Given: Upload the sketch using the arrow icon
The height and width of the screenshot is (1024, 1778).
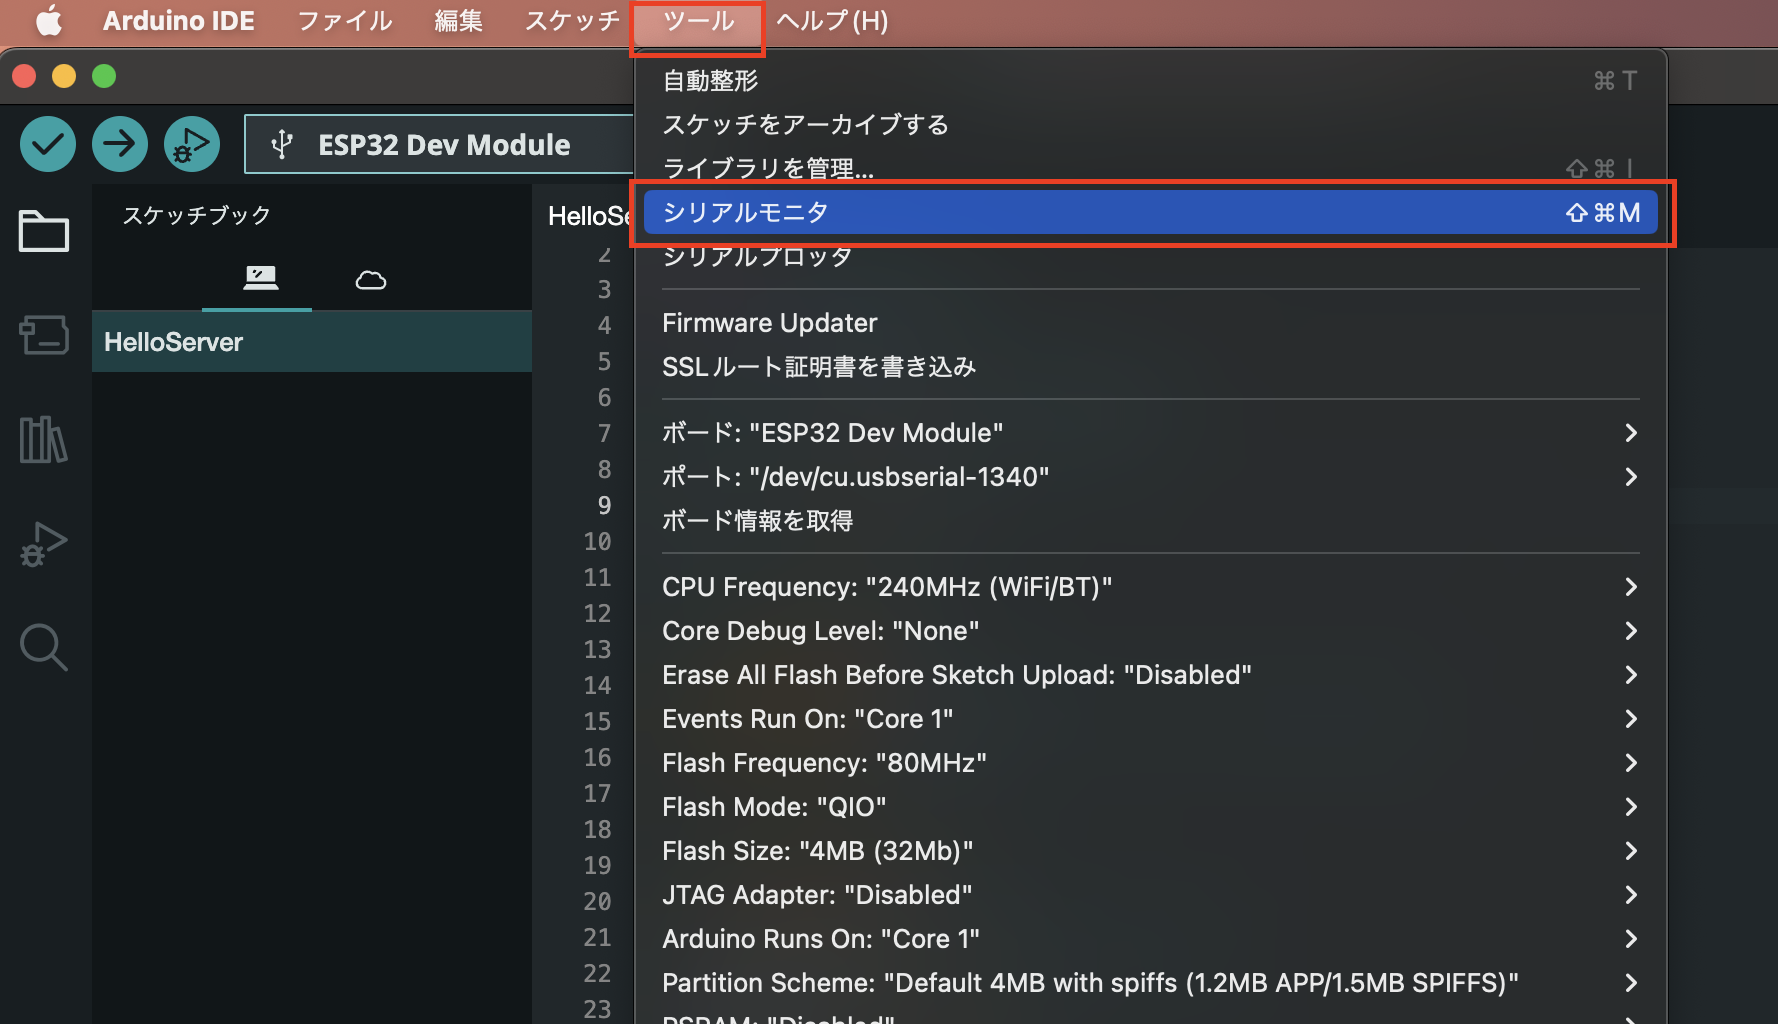Looking at the screenshot, I should tap(119, 144).
